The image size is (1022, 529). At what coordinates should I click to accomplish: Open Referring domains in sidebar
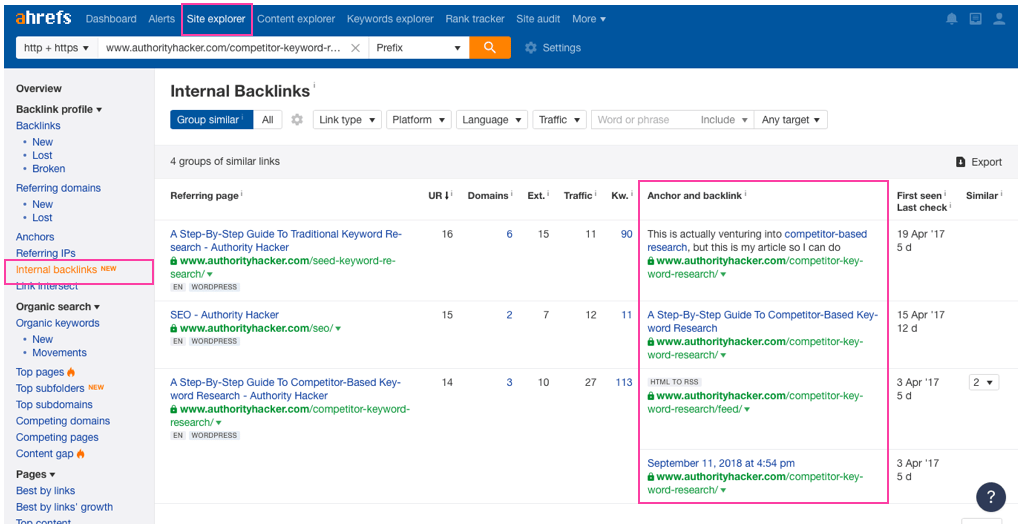(x=58, y=188)
